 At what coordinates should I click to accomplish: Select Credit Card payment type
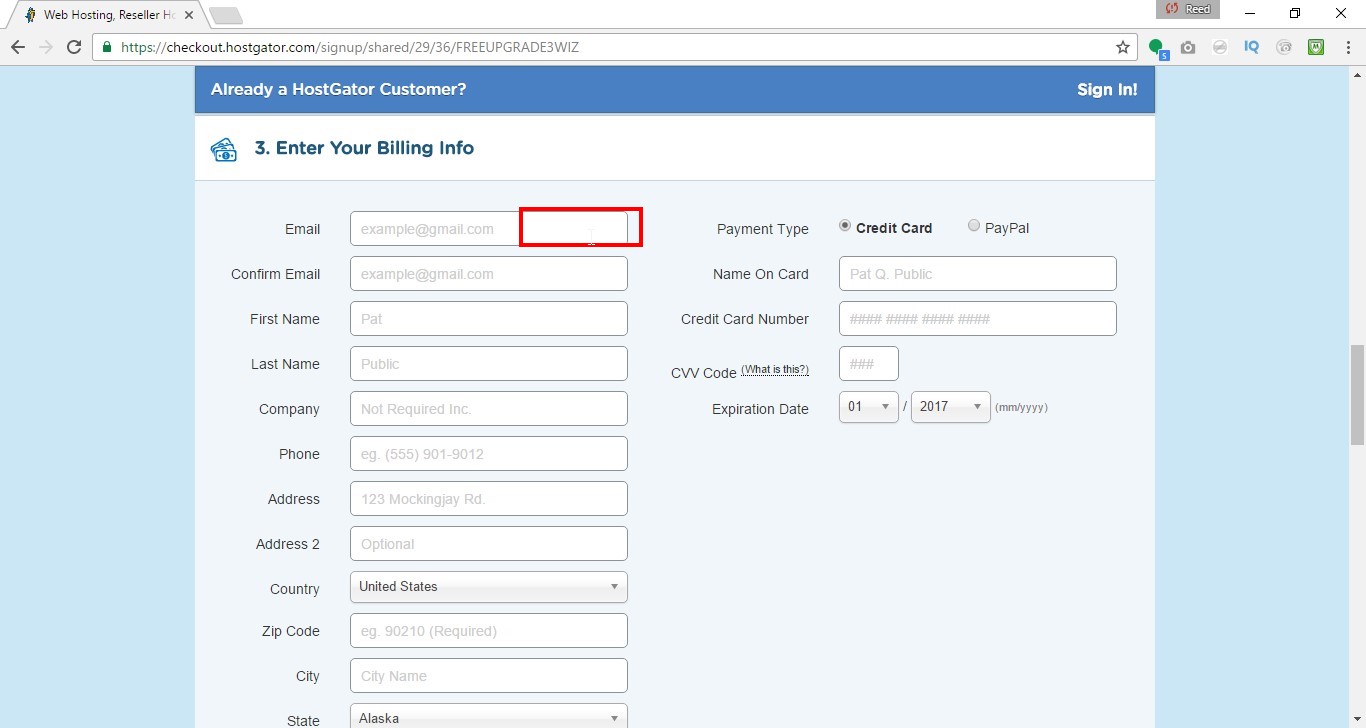pyautogui.click(x=846, y=226)
